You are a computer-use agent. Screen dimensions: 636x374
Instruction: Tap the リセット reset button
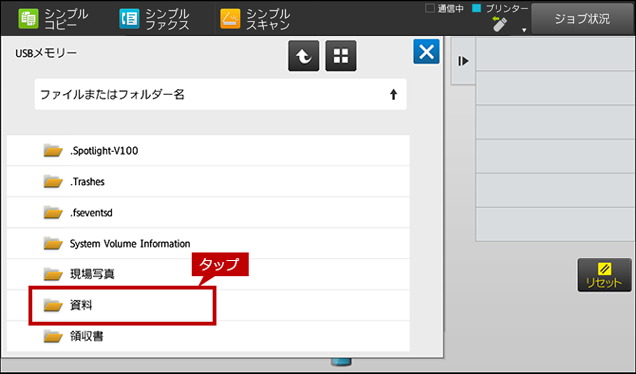[604, 275]
